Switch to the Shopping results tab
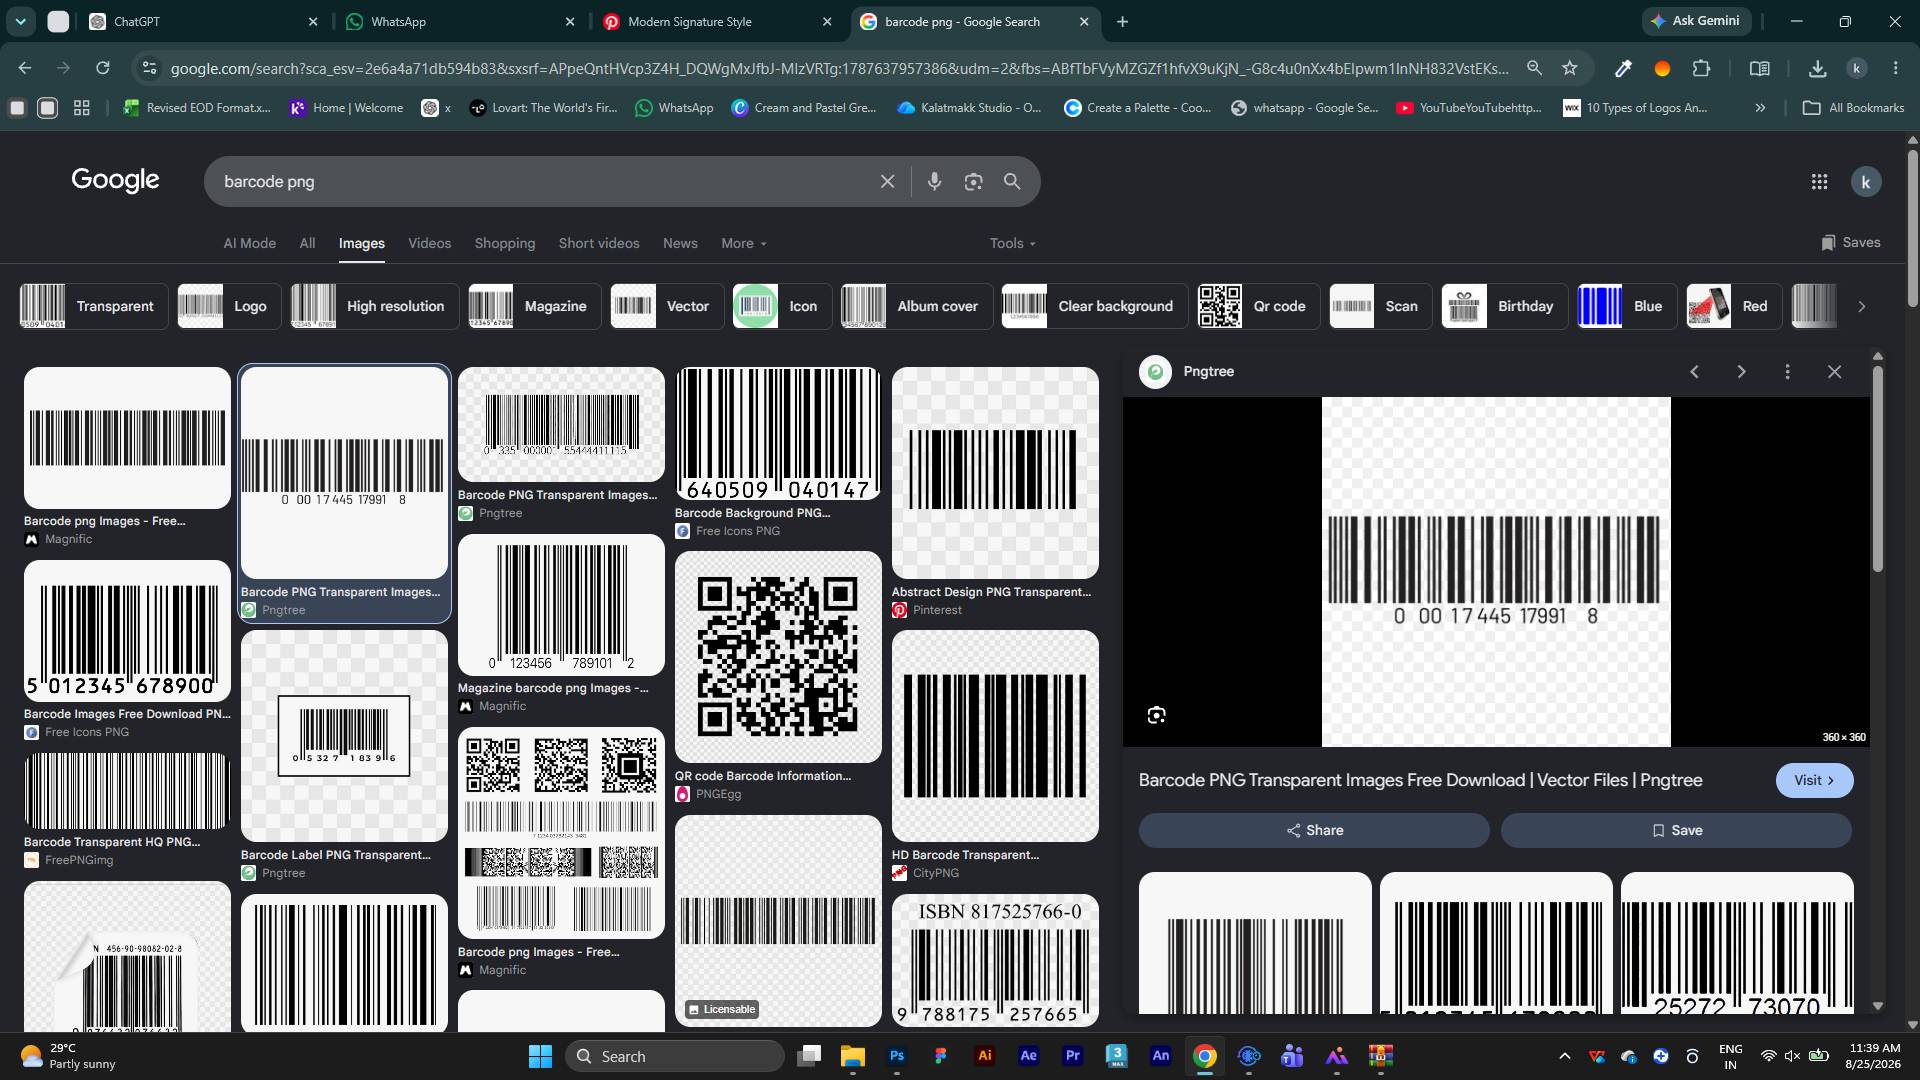This screenshot has height=1080, width=1920. coord(504,243)
